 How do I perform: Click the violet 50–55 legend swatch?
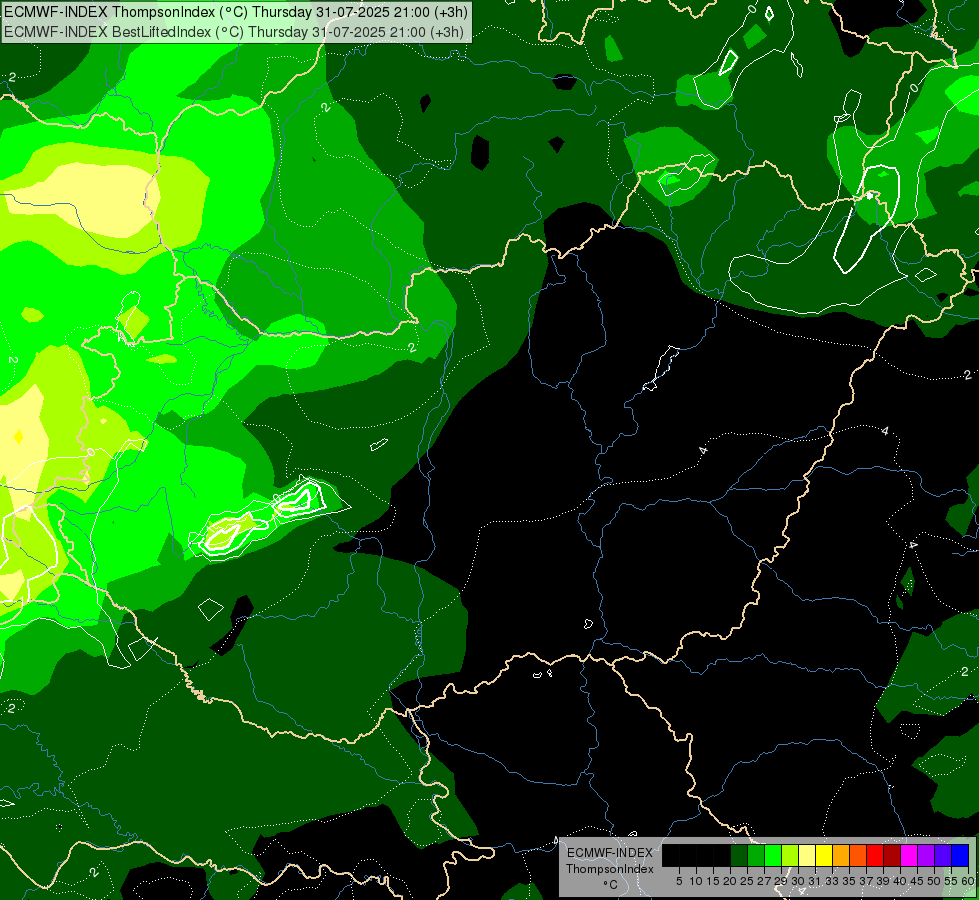pos(943,856)
